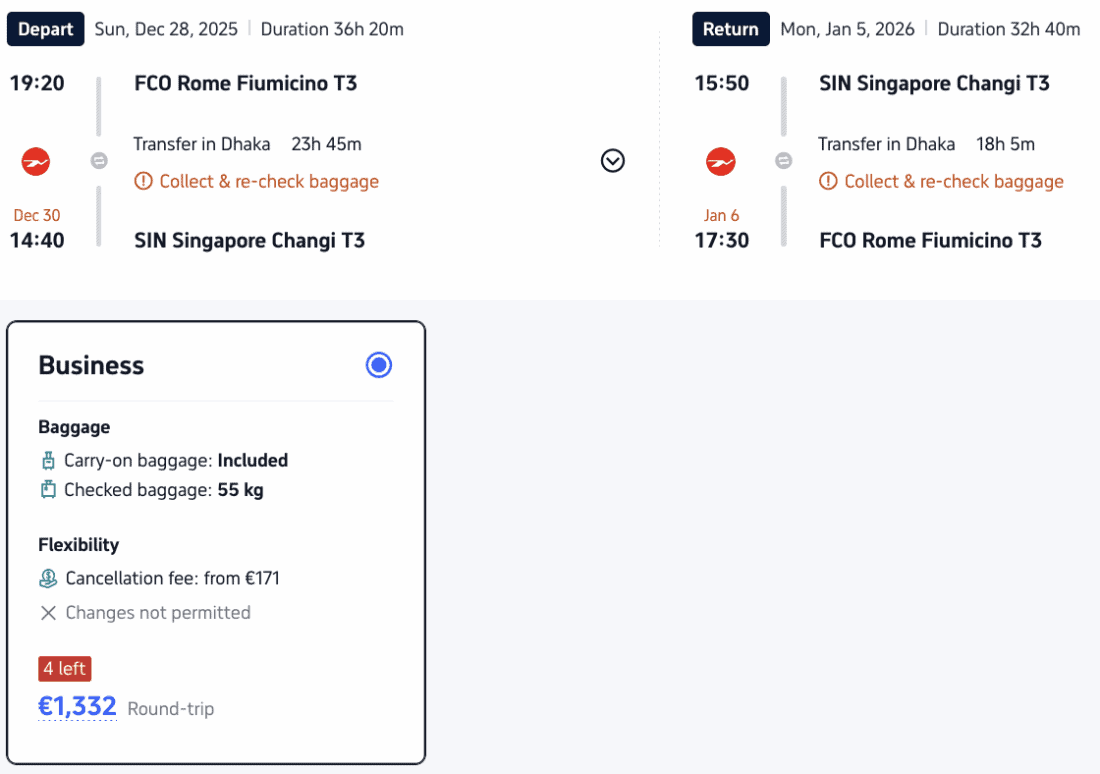The height and width of the screenshot is (774, 1100).
Task: Click the departure flight airline logo
Action: click(36, 161)
